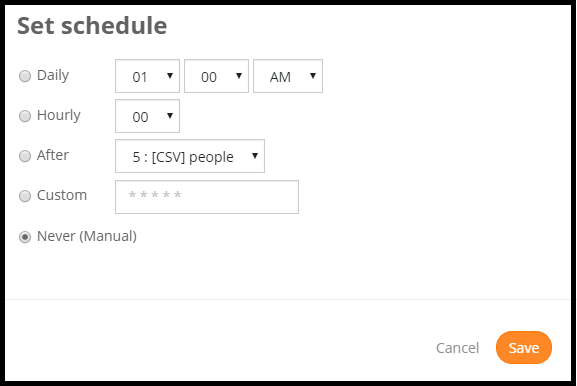Viewport: 577px width, 386px height.
Task: Select the Daily radio button
Action: click(x=25, y=76)
